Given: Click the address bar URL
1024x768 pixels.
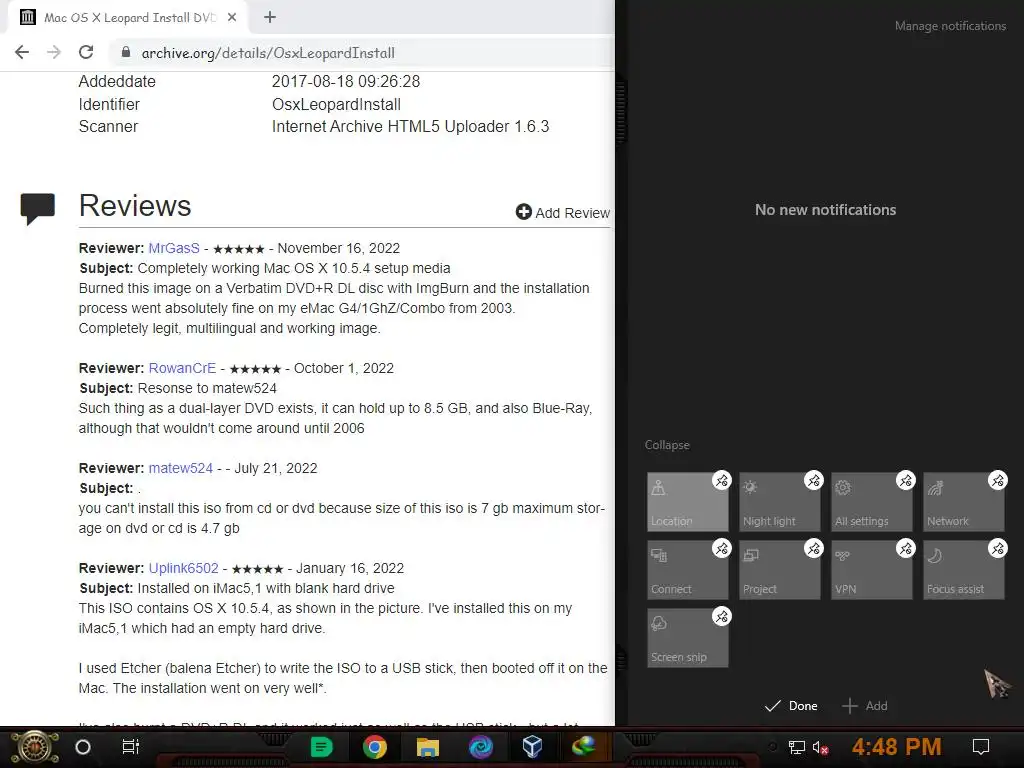Looking at the screenshot, I should 268,53.
